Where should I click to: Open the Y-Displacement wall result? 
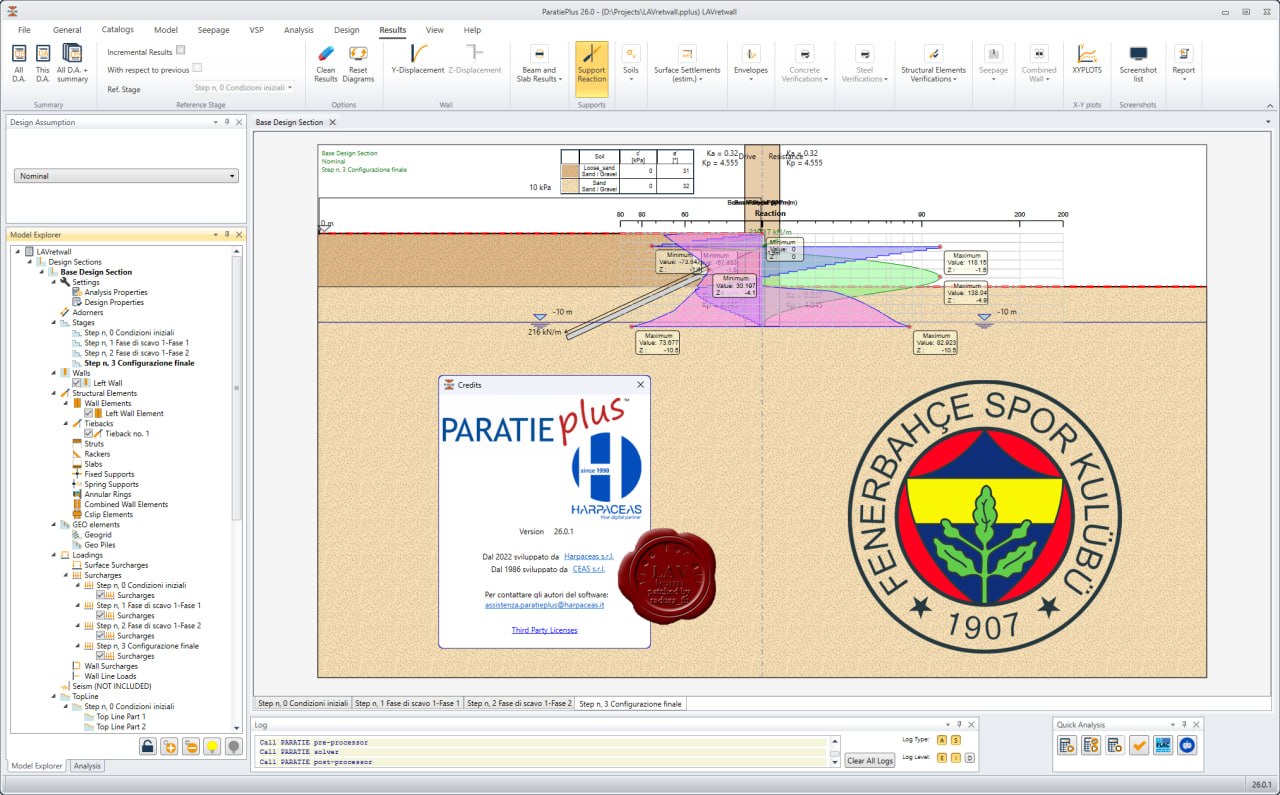pyautogui.click(x=418, y=60)
